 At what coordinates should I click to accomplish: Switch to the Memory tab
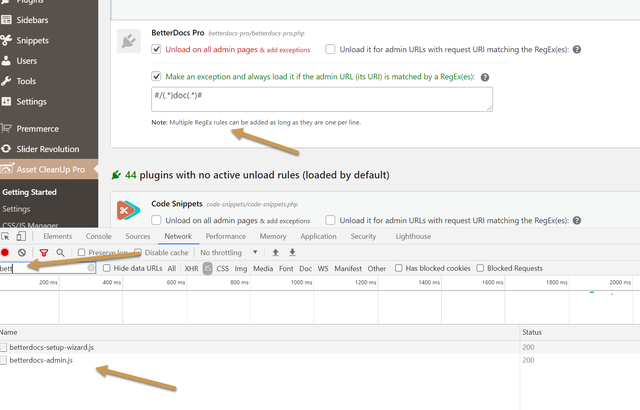click(273, 236)
